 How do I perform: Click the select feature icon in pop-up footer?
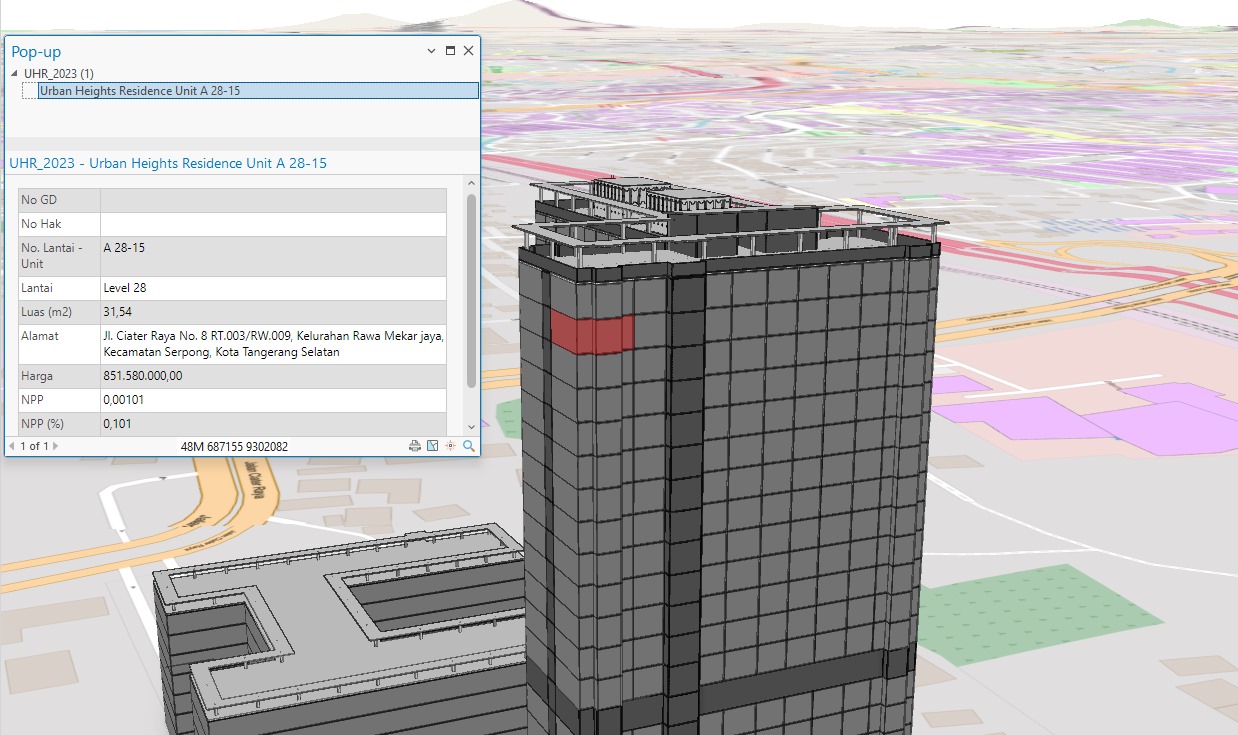(x=433, y=446)
